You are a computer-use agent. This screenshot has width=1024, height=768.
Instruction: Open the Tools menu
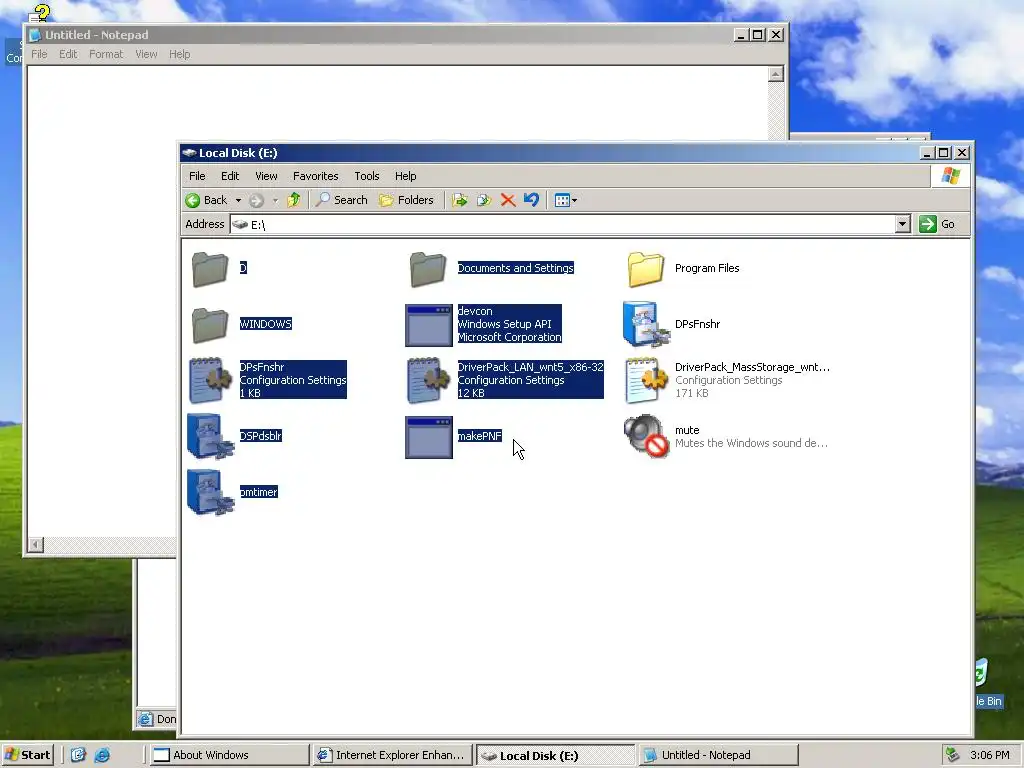point(366,176)
